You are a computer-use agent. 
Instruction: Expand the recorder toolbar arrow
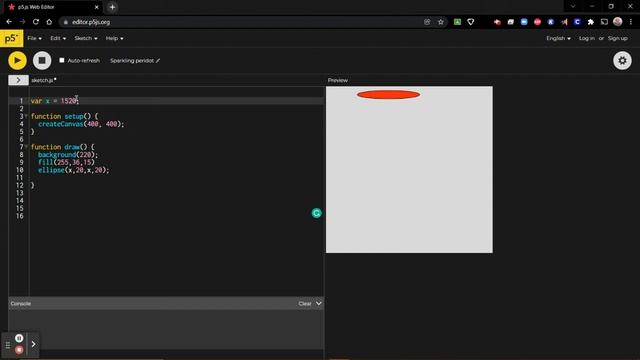tap(33, 344)
